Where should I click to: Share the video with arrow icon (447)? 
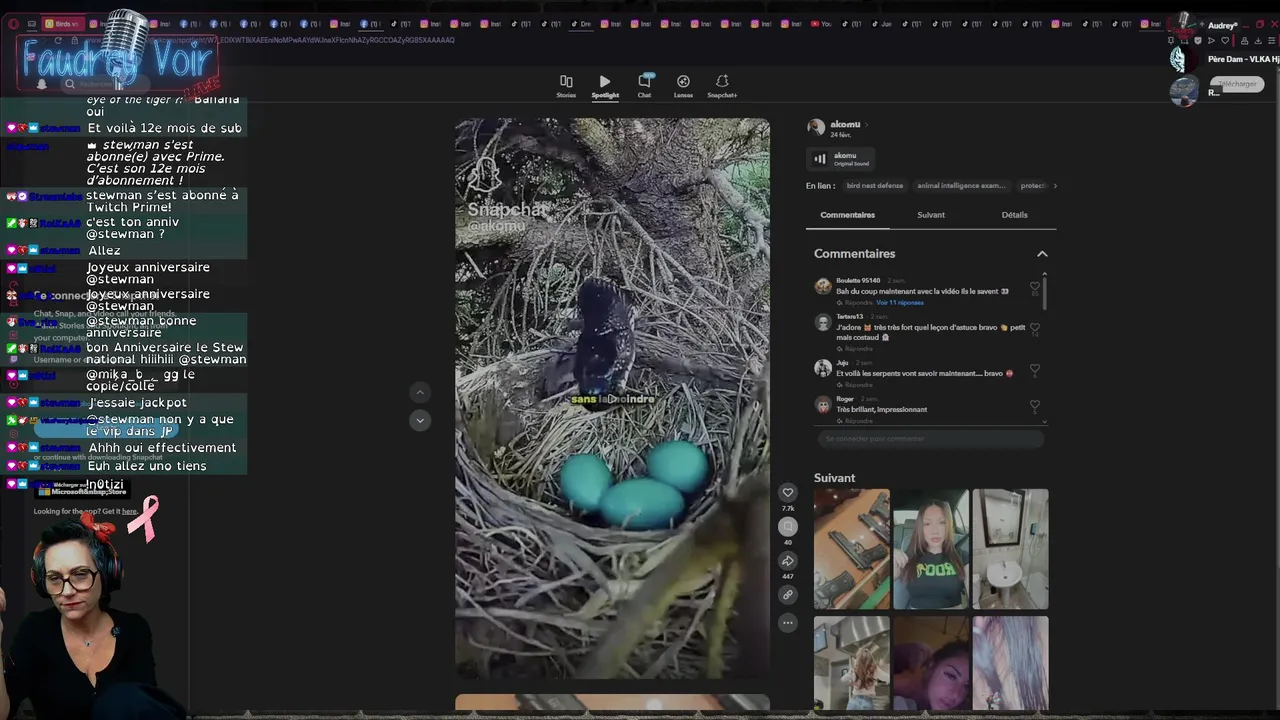click(x=788, y=561)
